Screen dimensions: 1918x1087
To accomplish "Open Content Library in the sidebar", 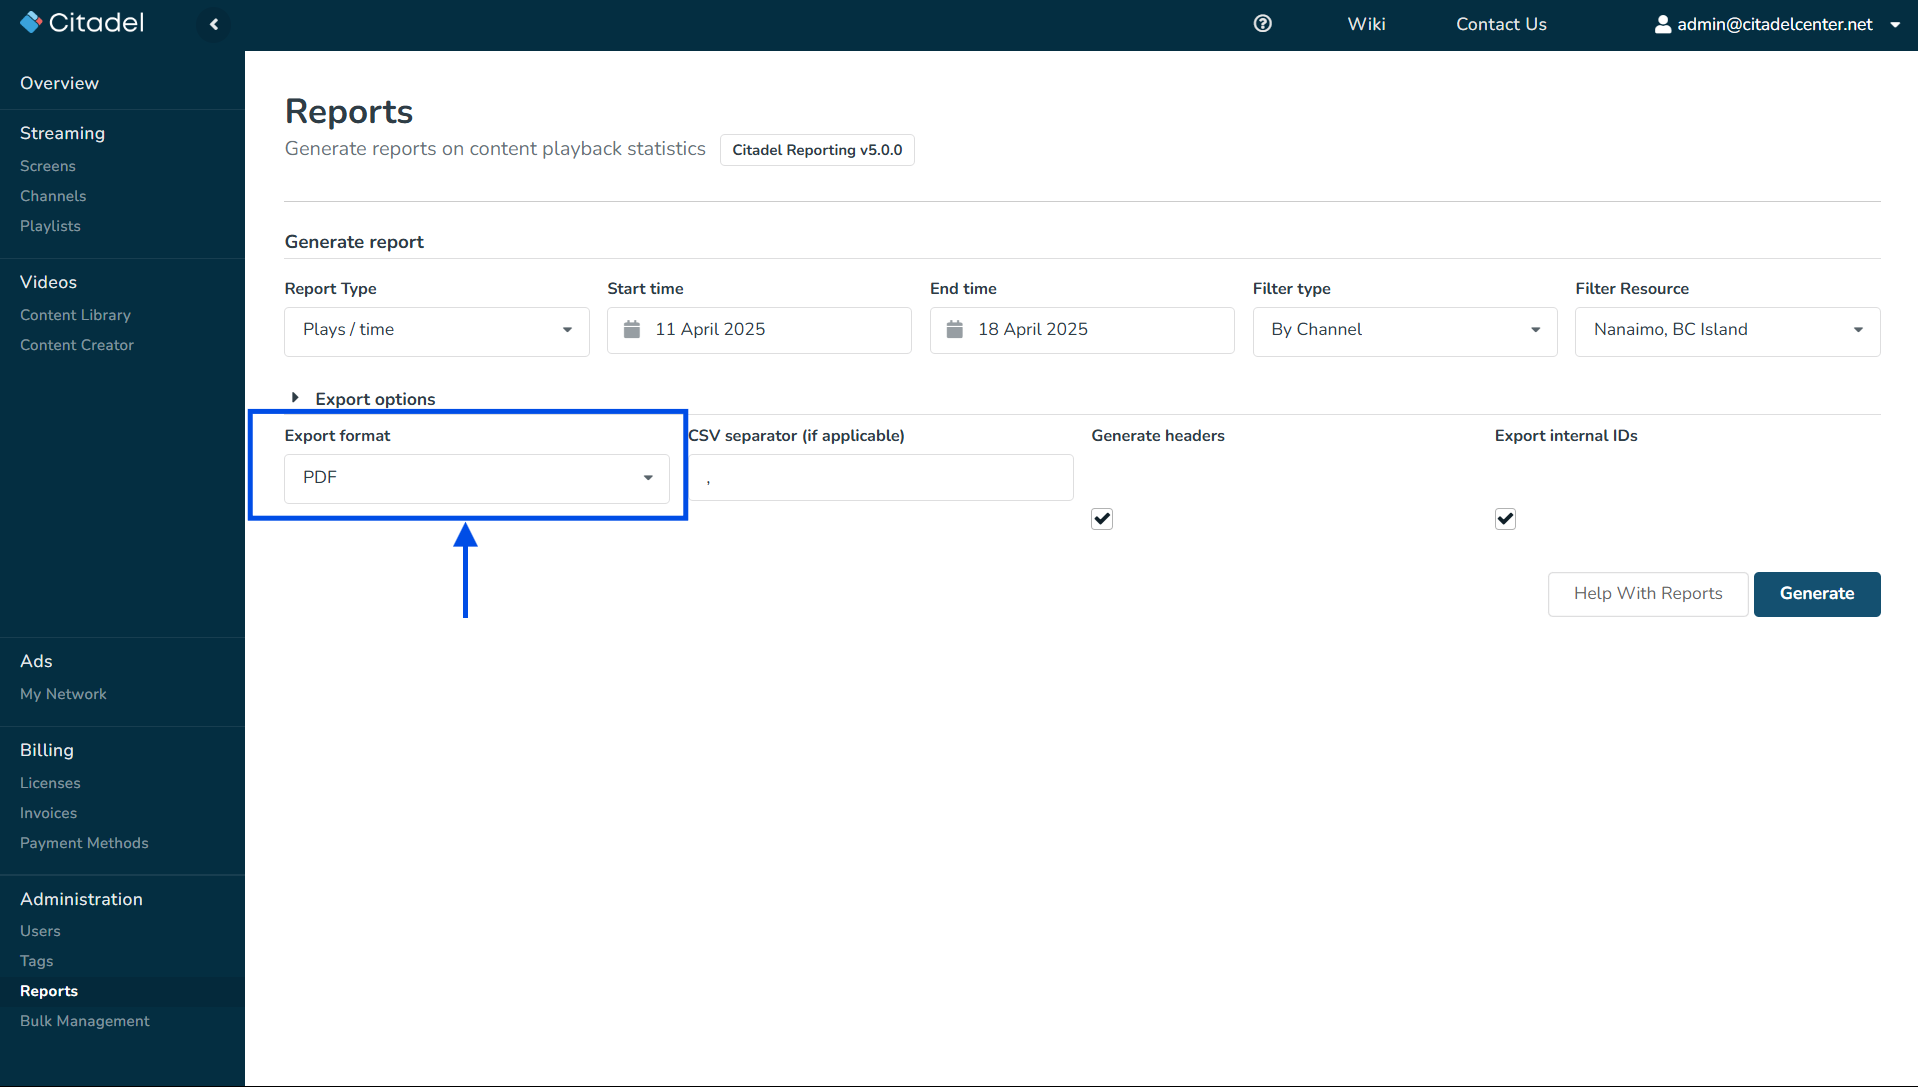I will 75,315.
